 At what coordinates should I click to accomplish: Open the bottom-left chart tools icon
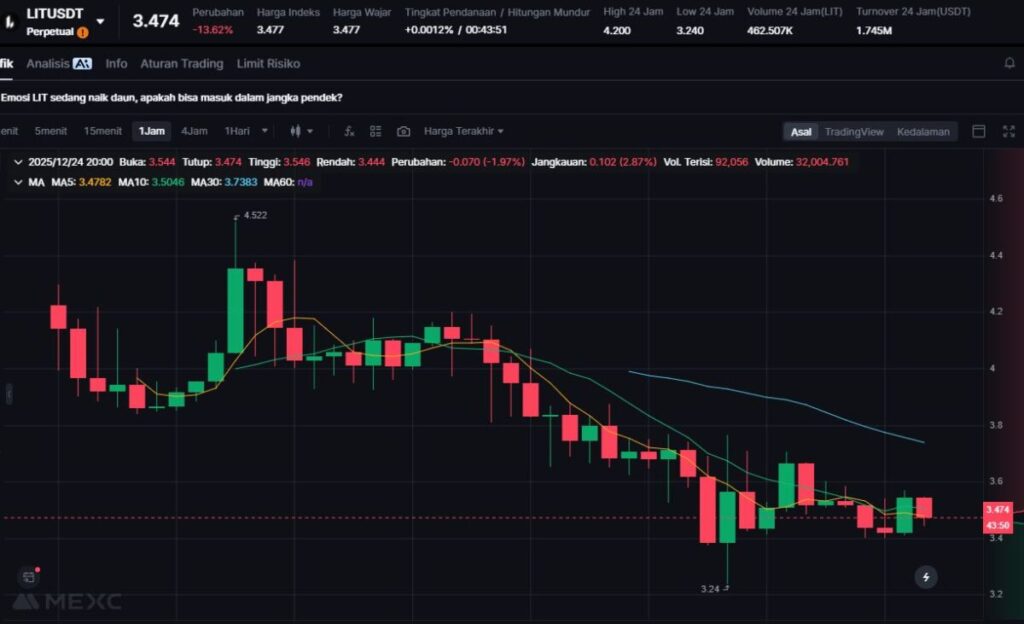27,577
